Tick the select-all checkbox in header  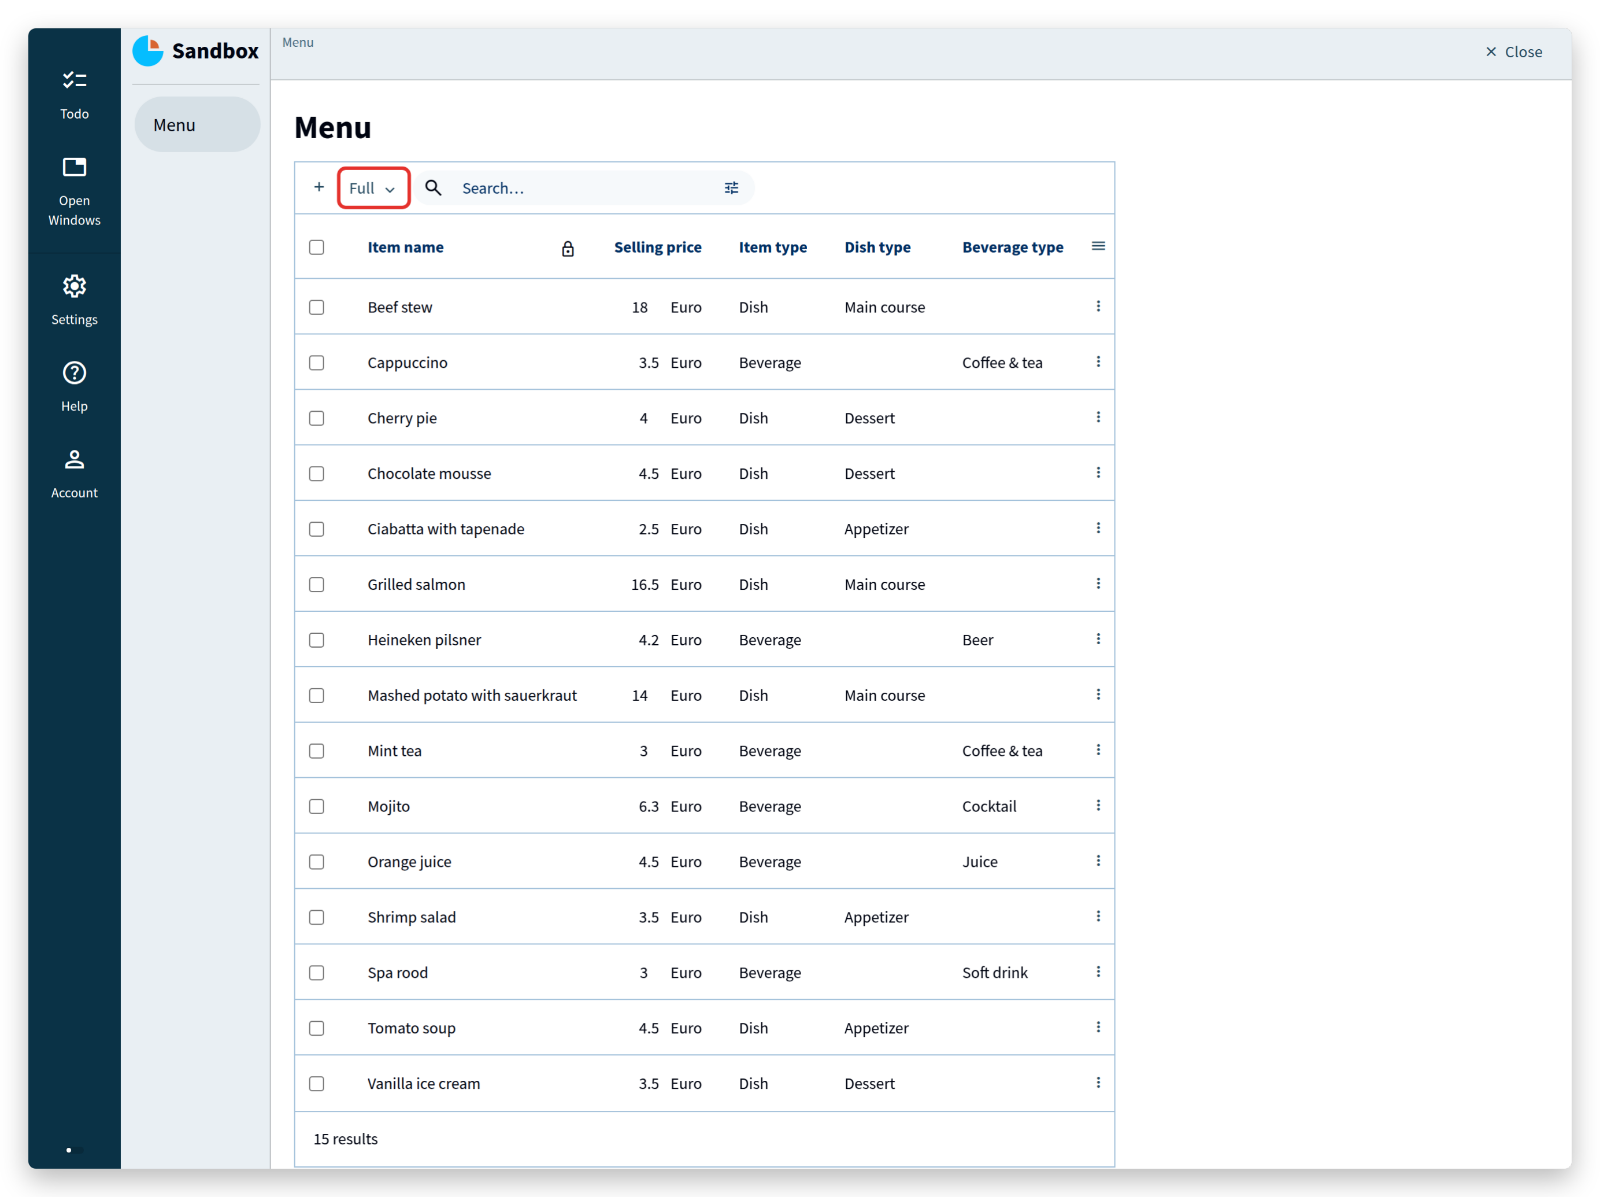[317, 247]
